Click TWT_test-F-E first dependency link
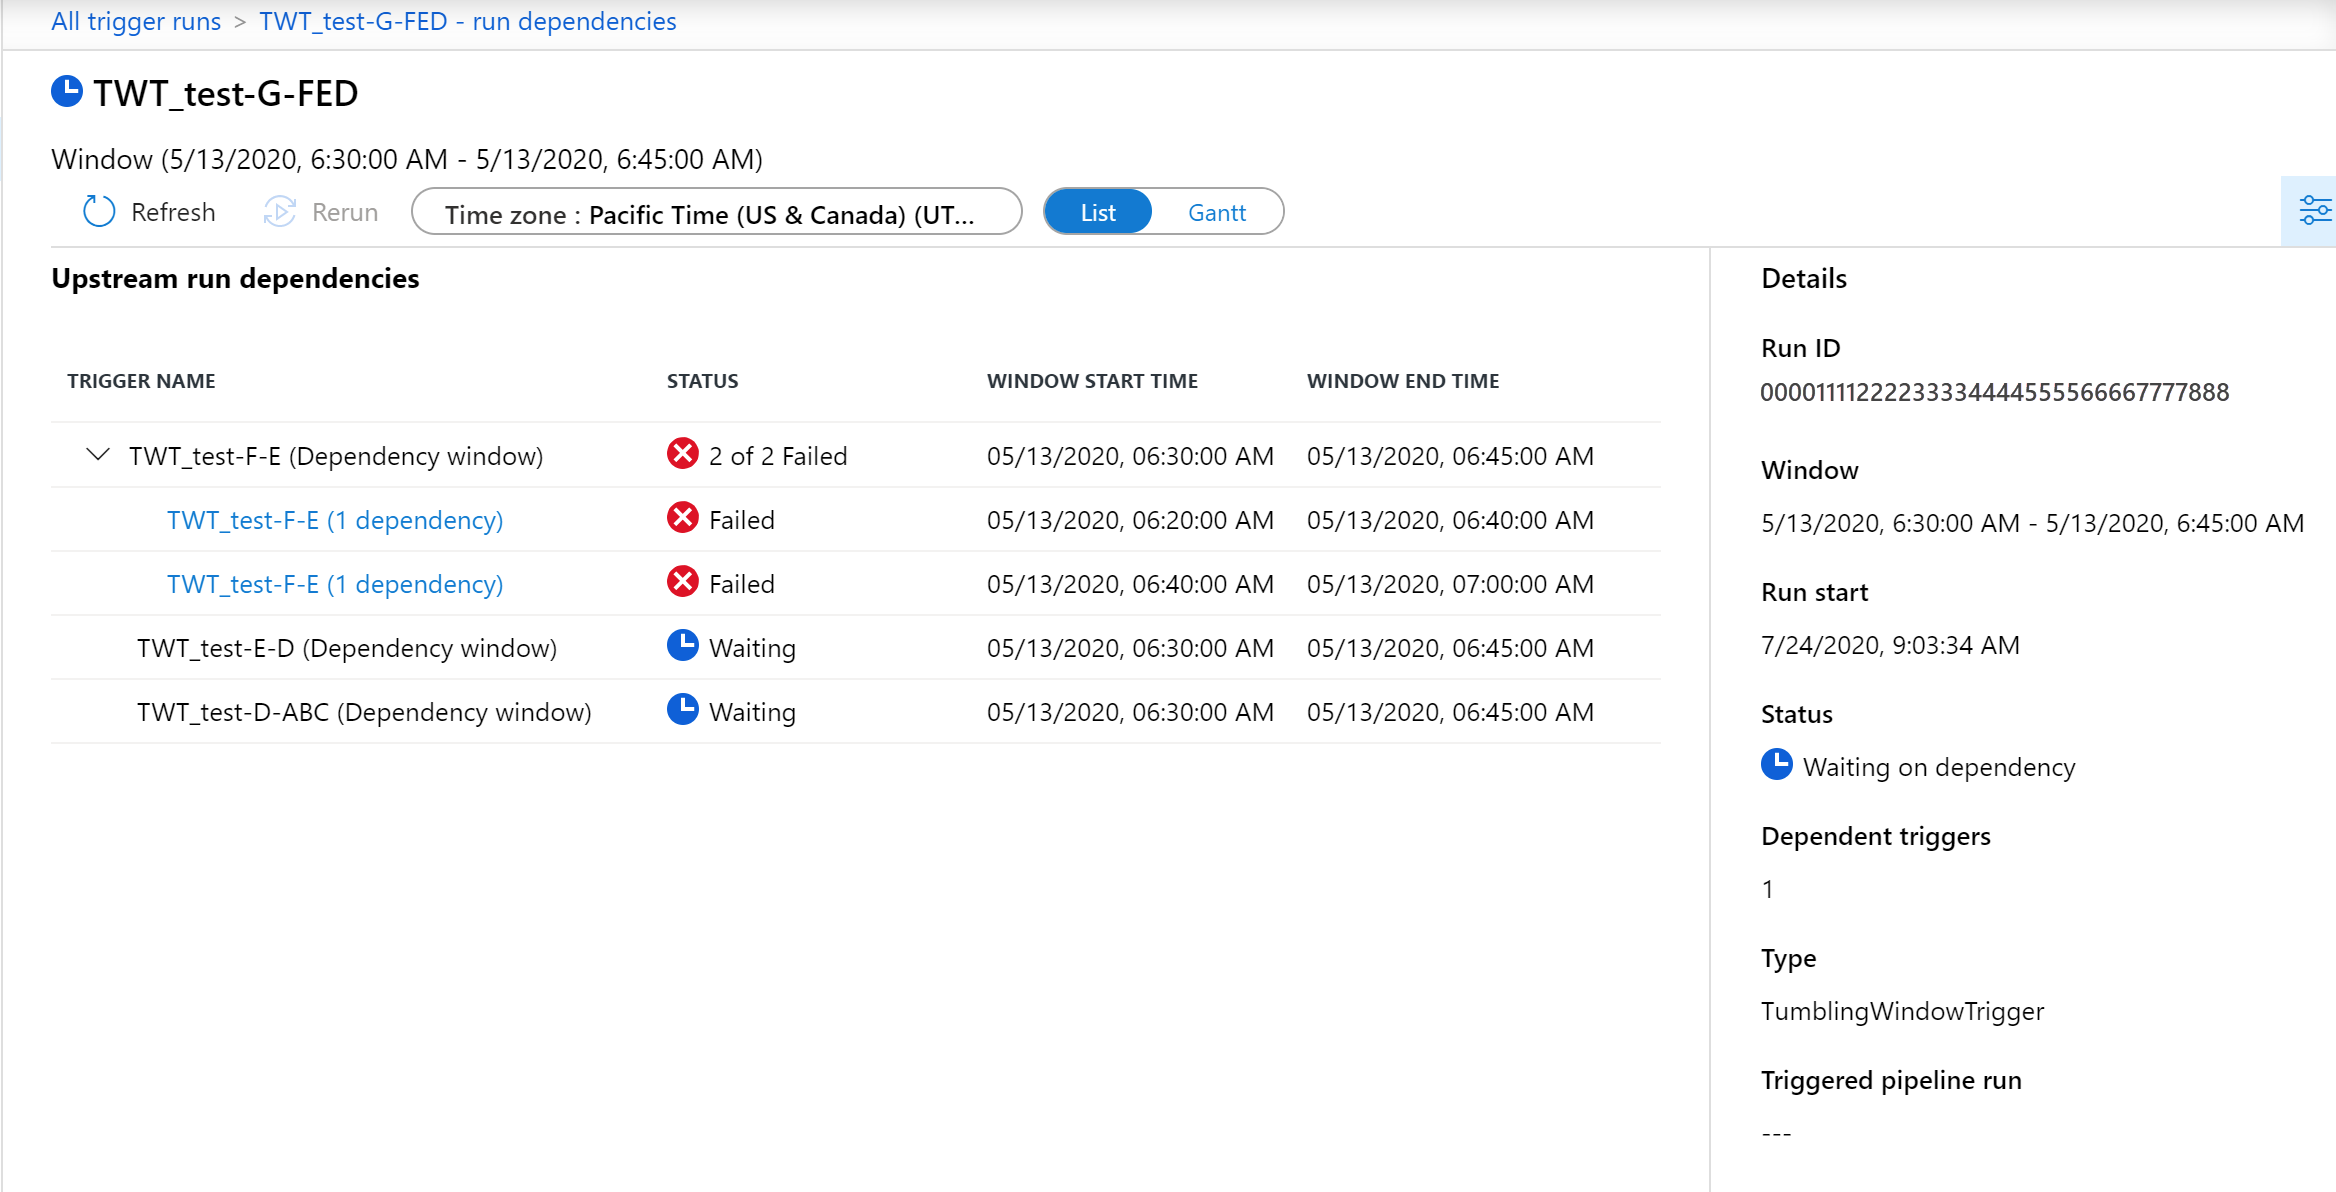 pyautogui.click(x=336, y=520)
